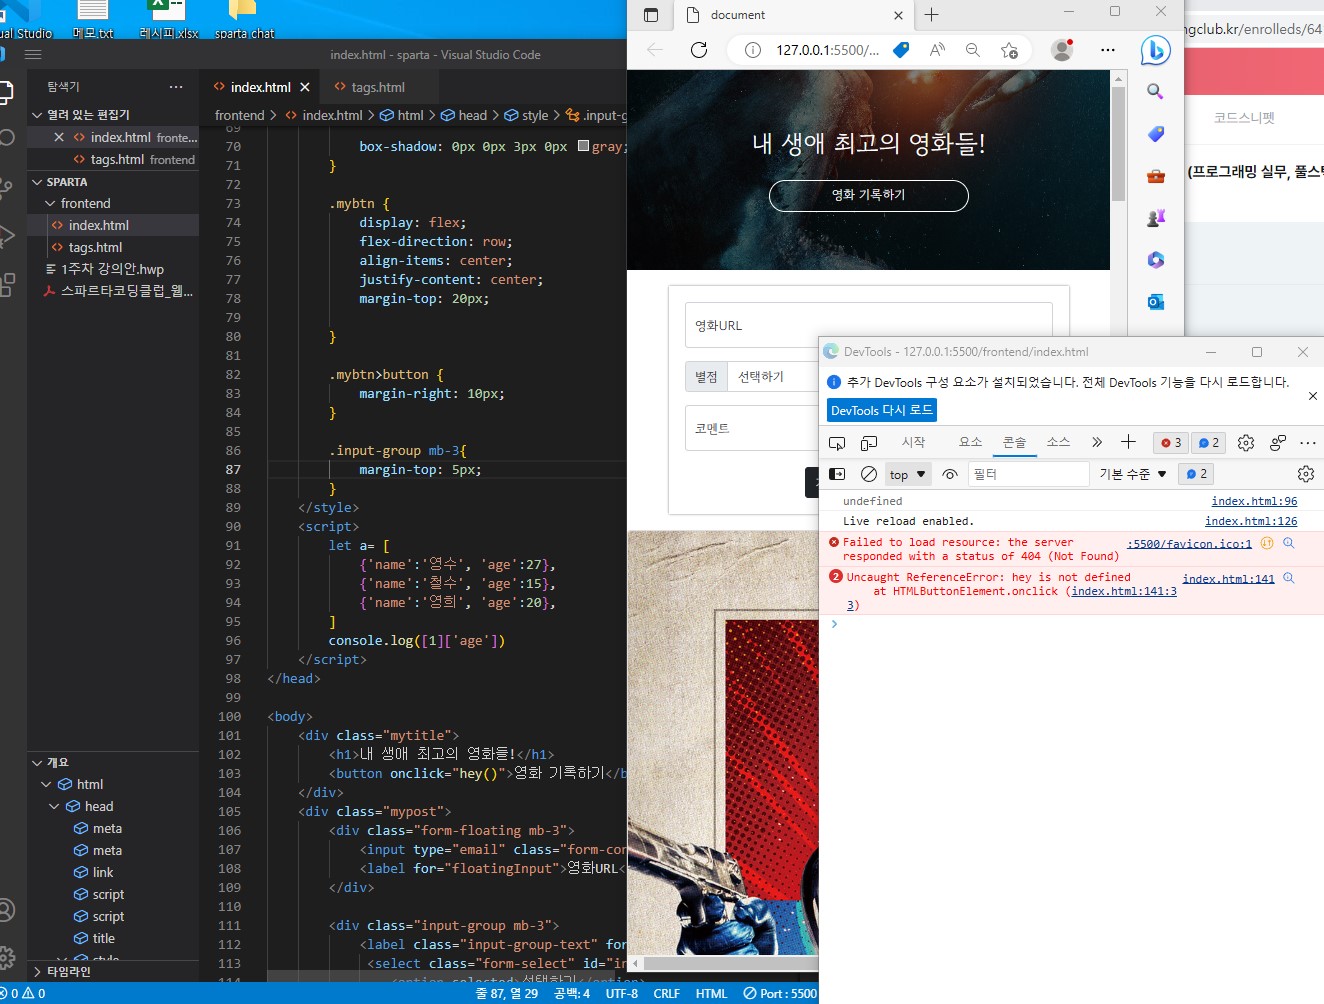The height and width of the screenshot is (1004, 1324).
Task: Open the Search icon in Edge sidebar
Action: [1156, 92]
